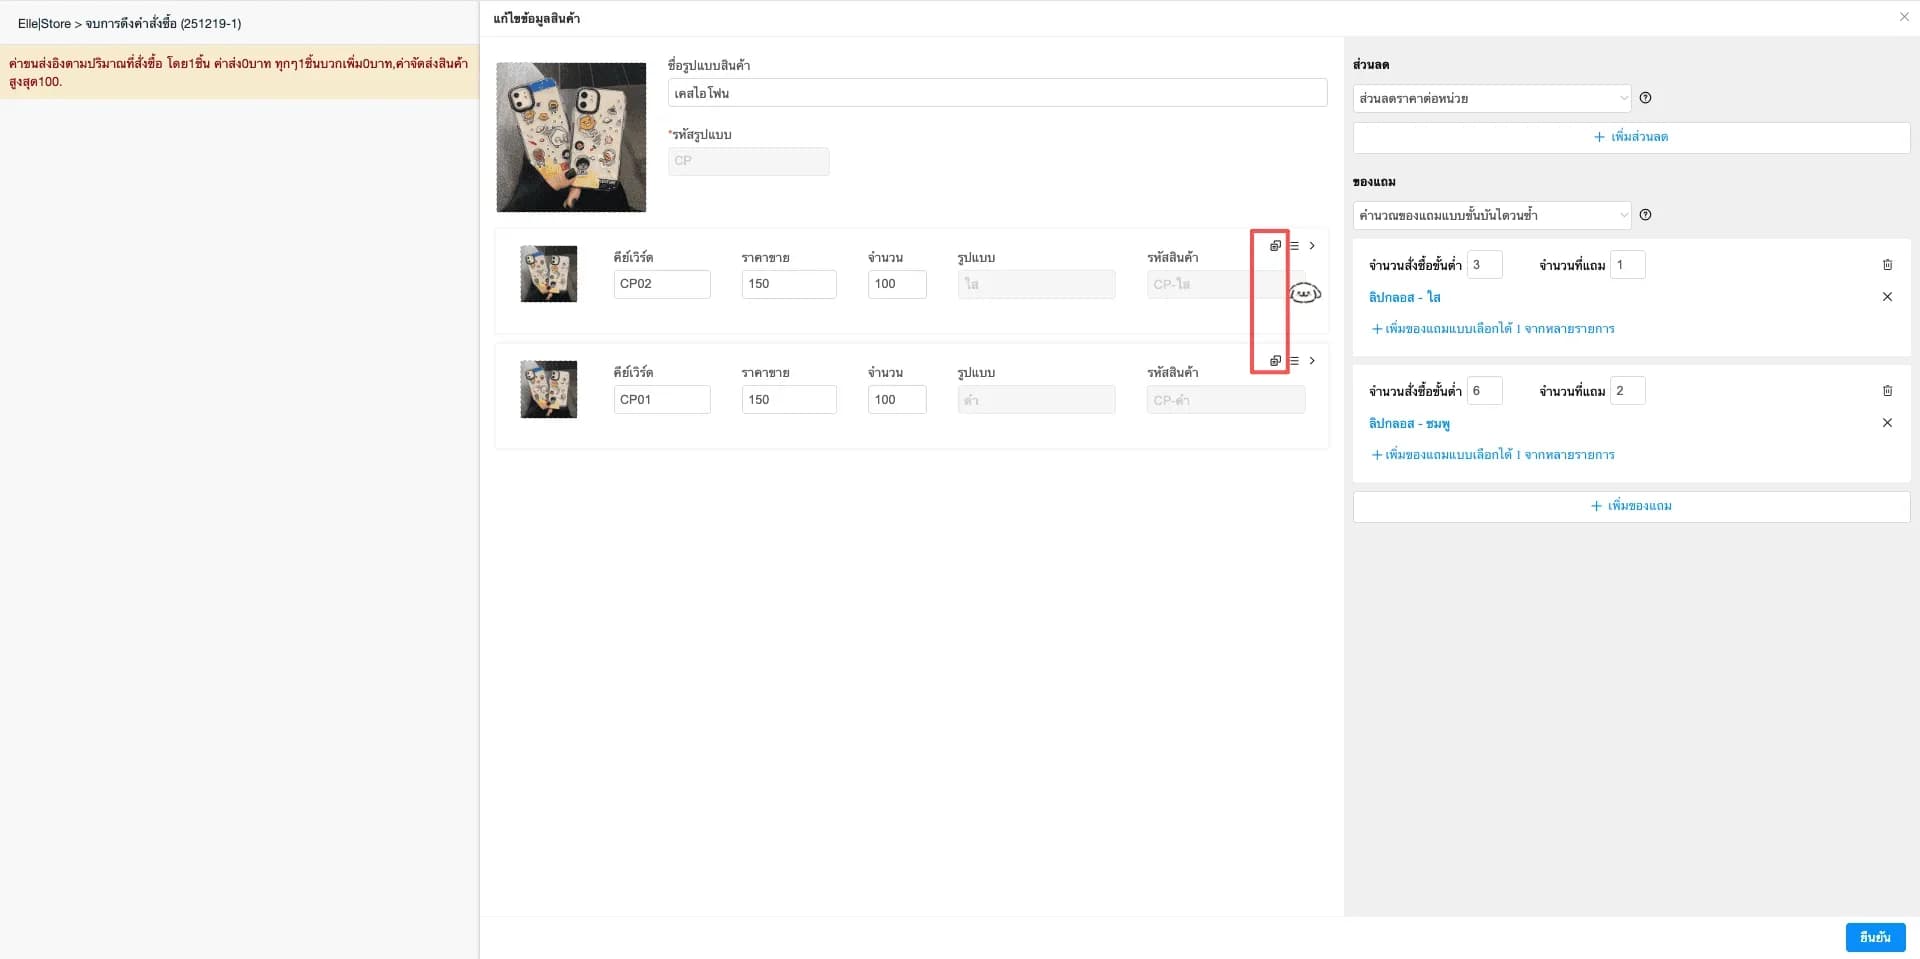Remove the ลิปกลอส - ชมพู freebie item
The width and height of the screenshot is (1920, 959).
coord(1887,423)
